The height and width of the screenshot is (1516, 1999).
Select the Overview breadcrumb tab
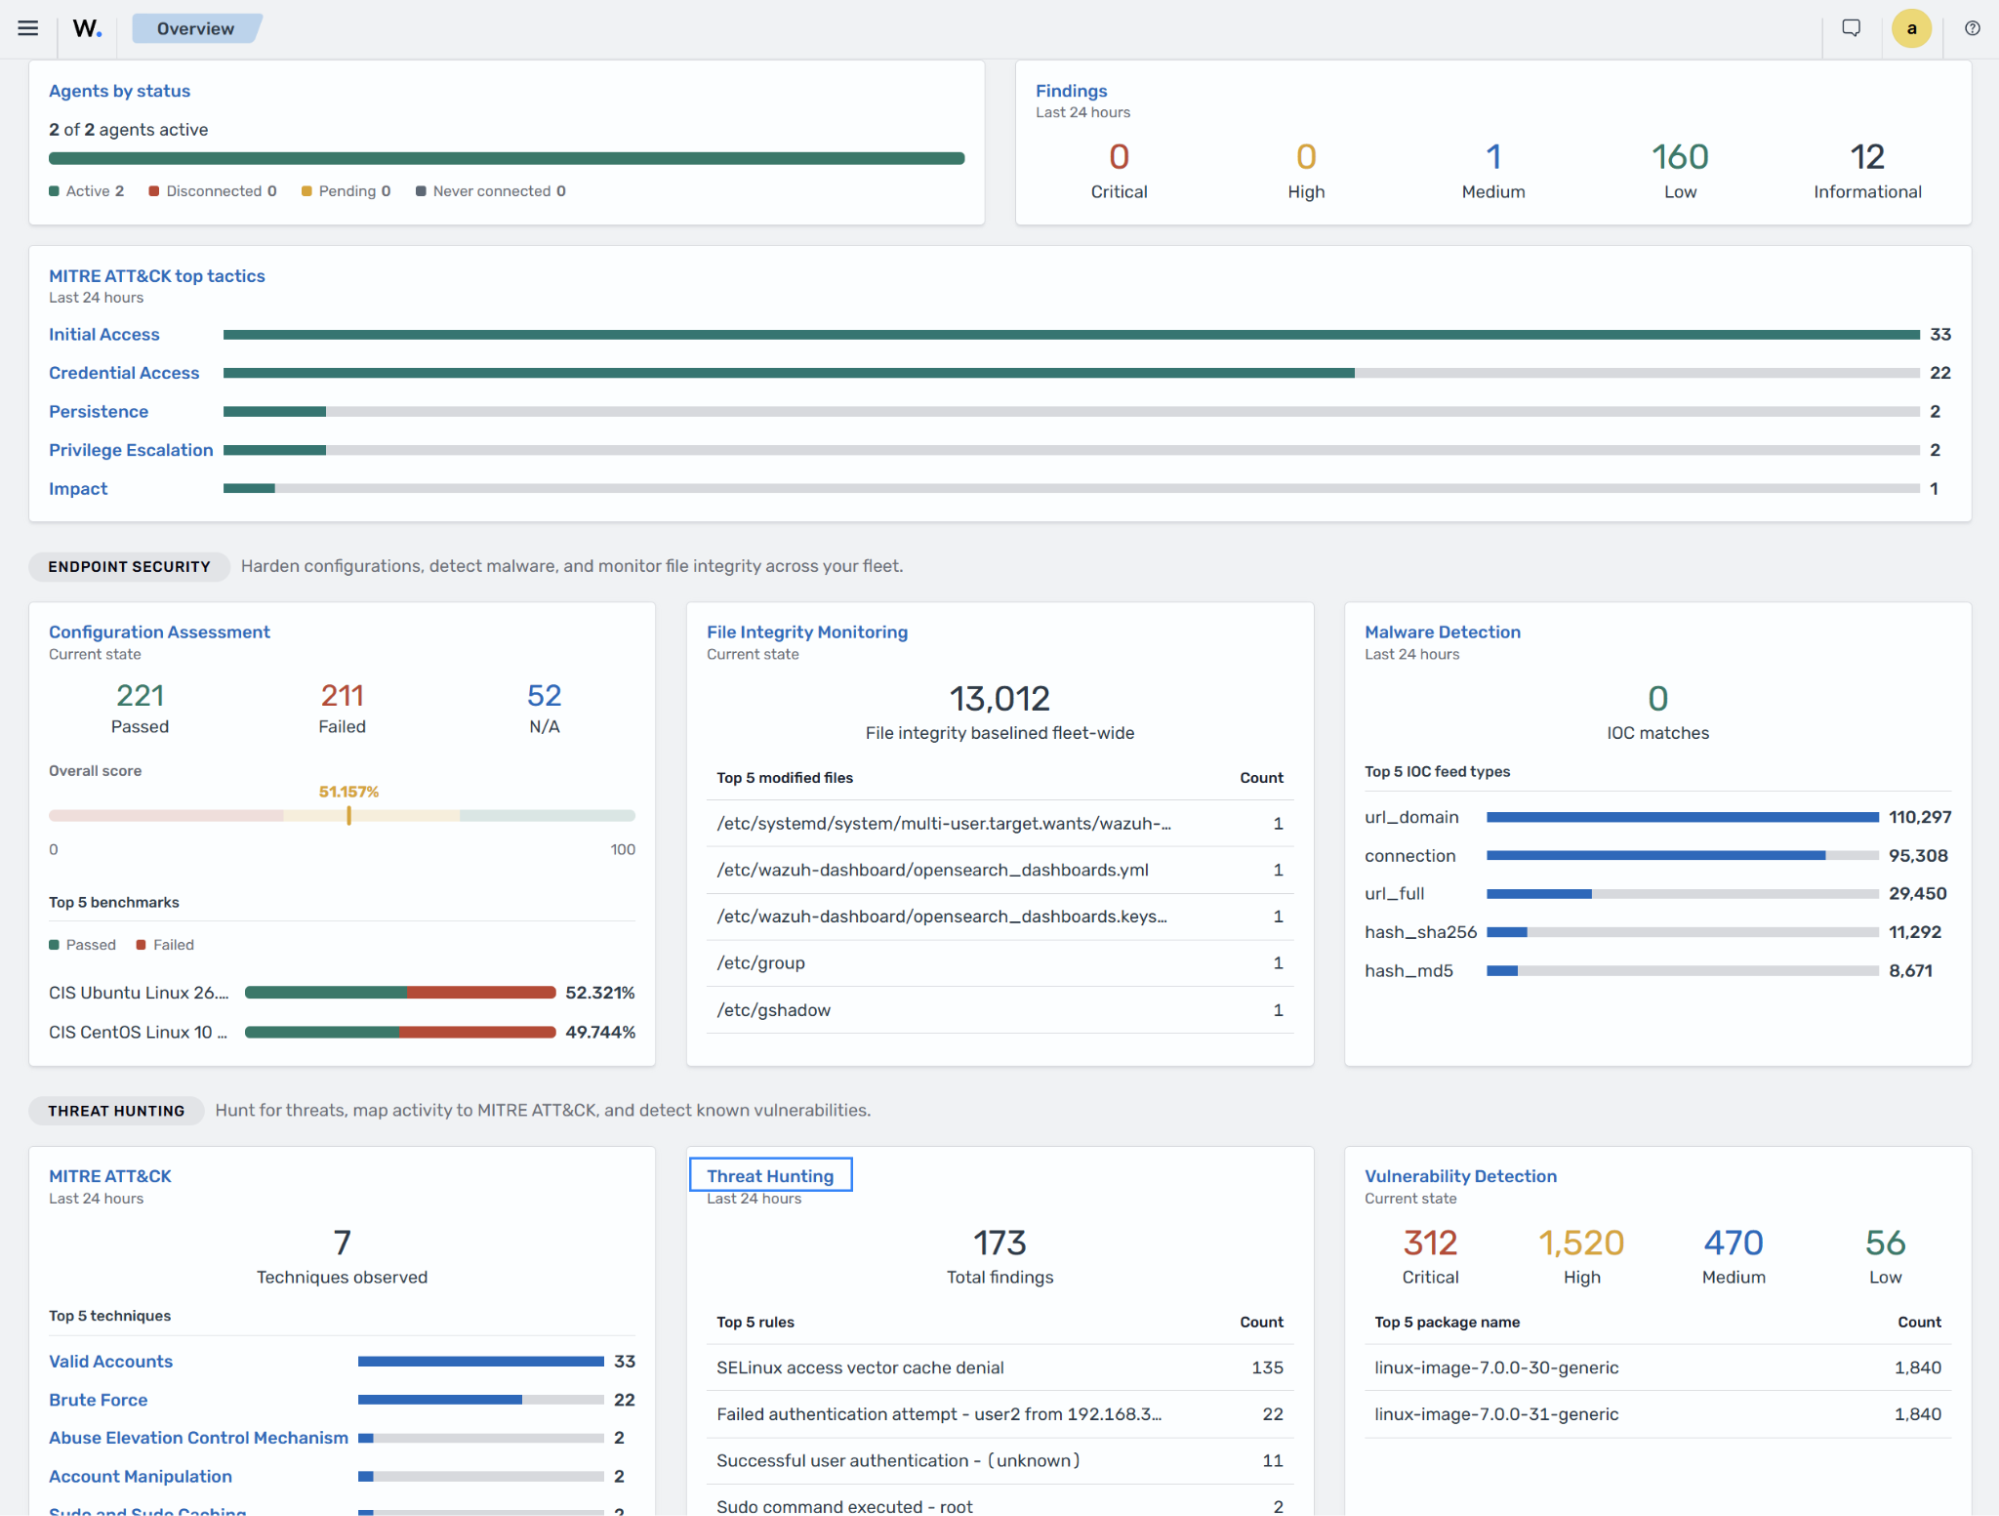click(x=196, y=28)
